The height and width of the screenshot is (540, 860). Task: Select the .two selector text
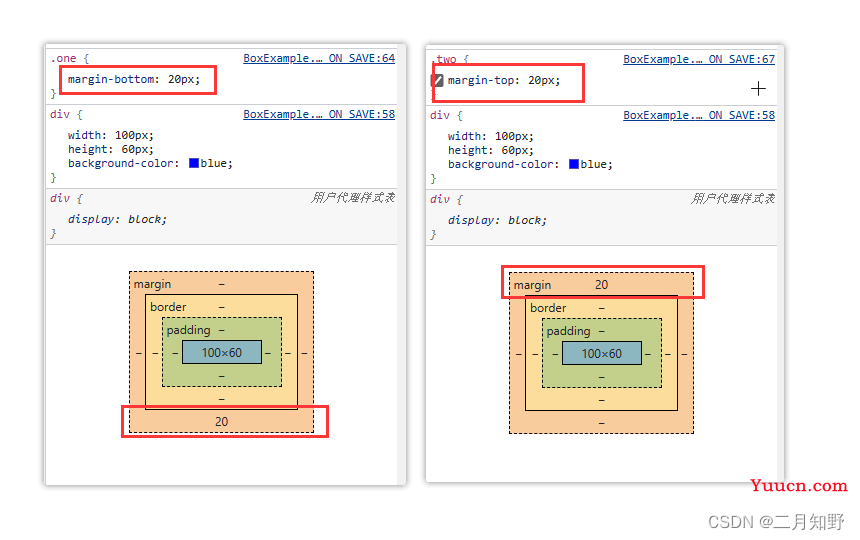445,59
